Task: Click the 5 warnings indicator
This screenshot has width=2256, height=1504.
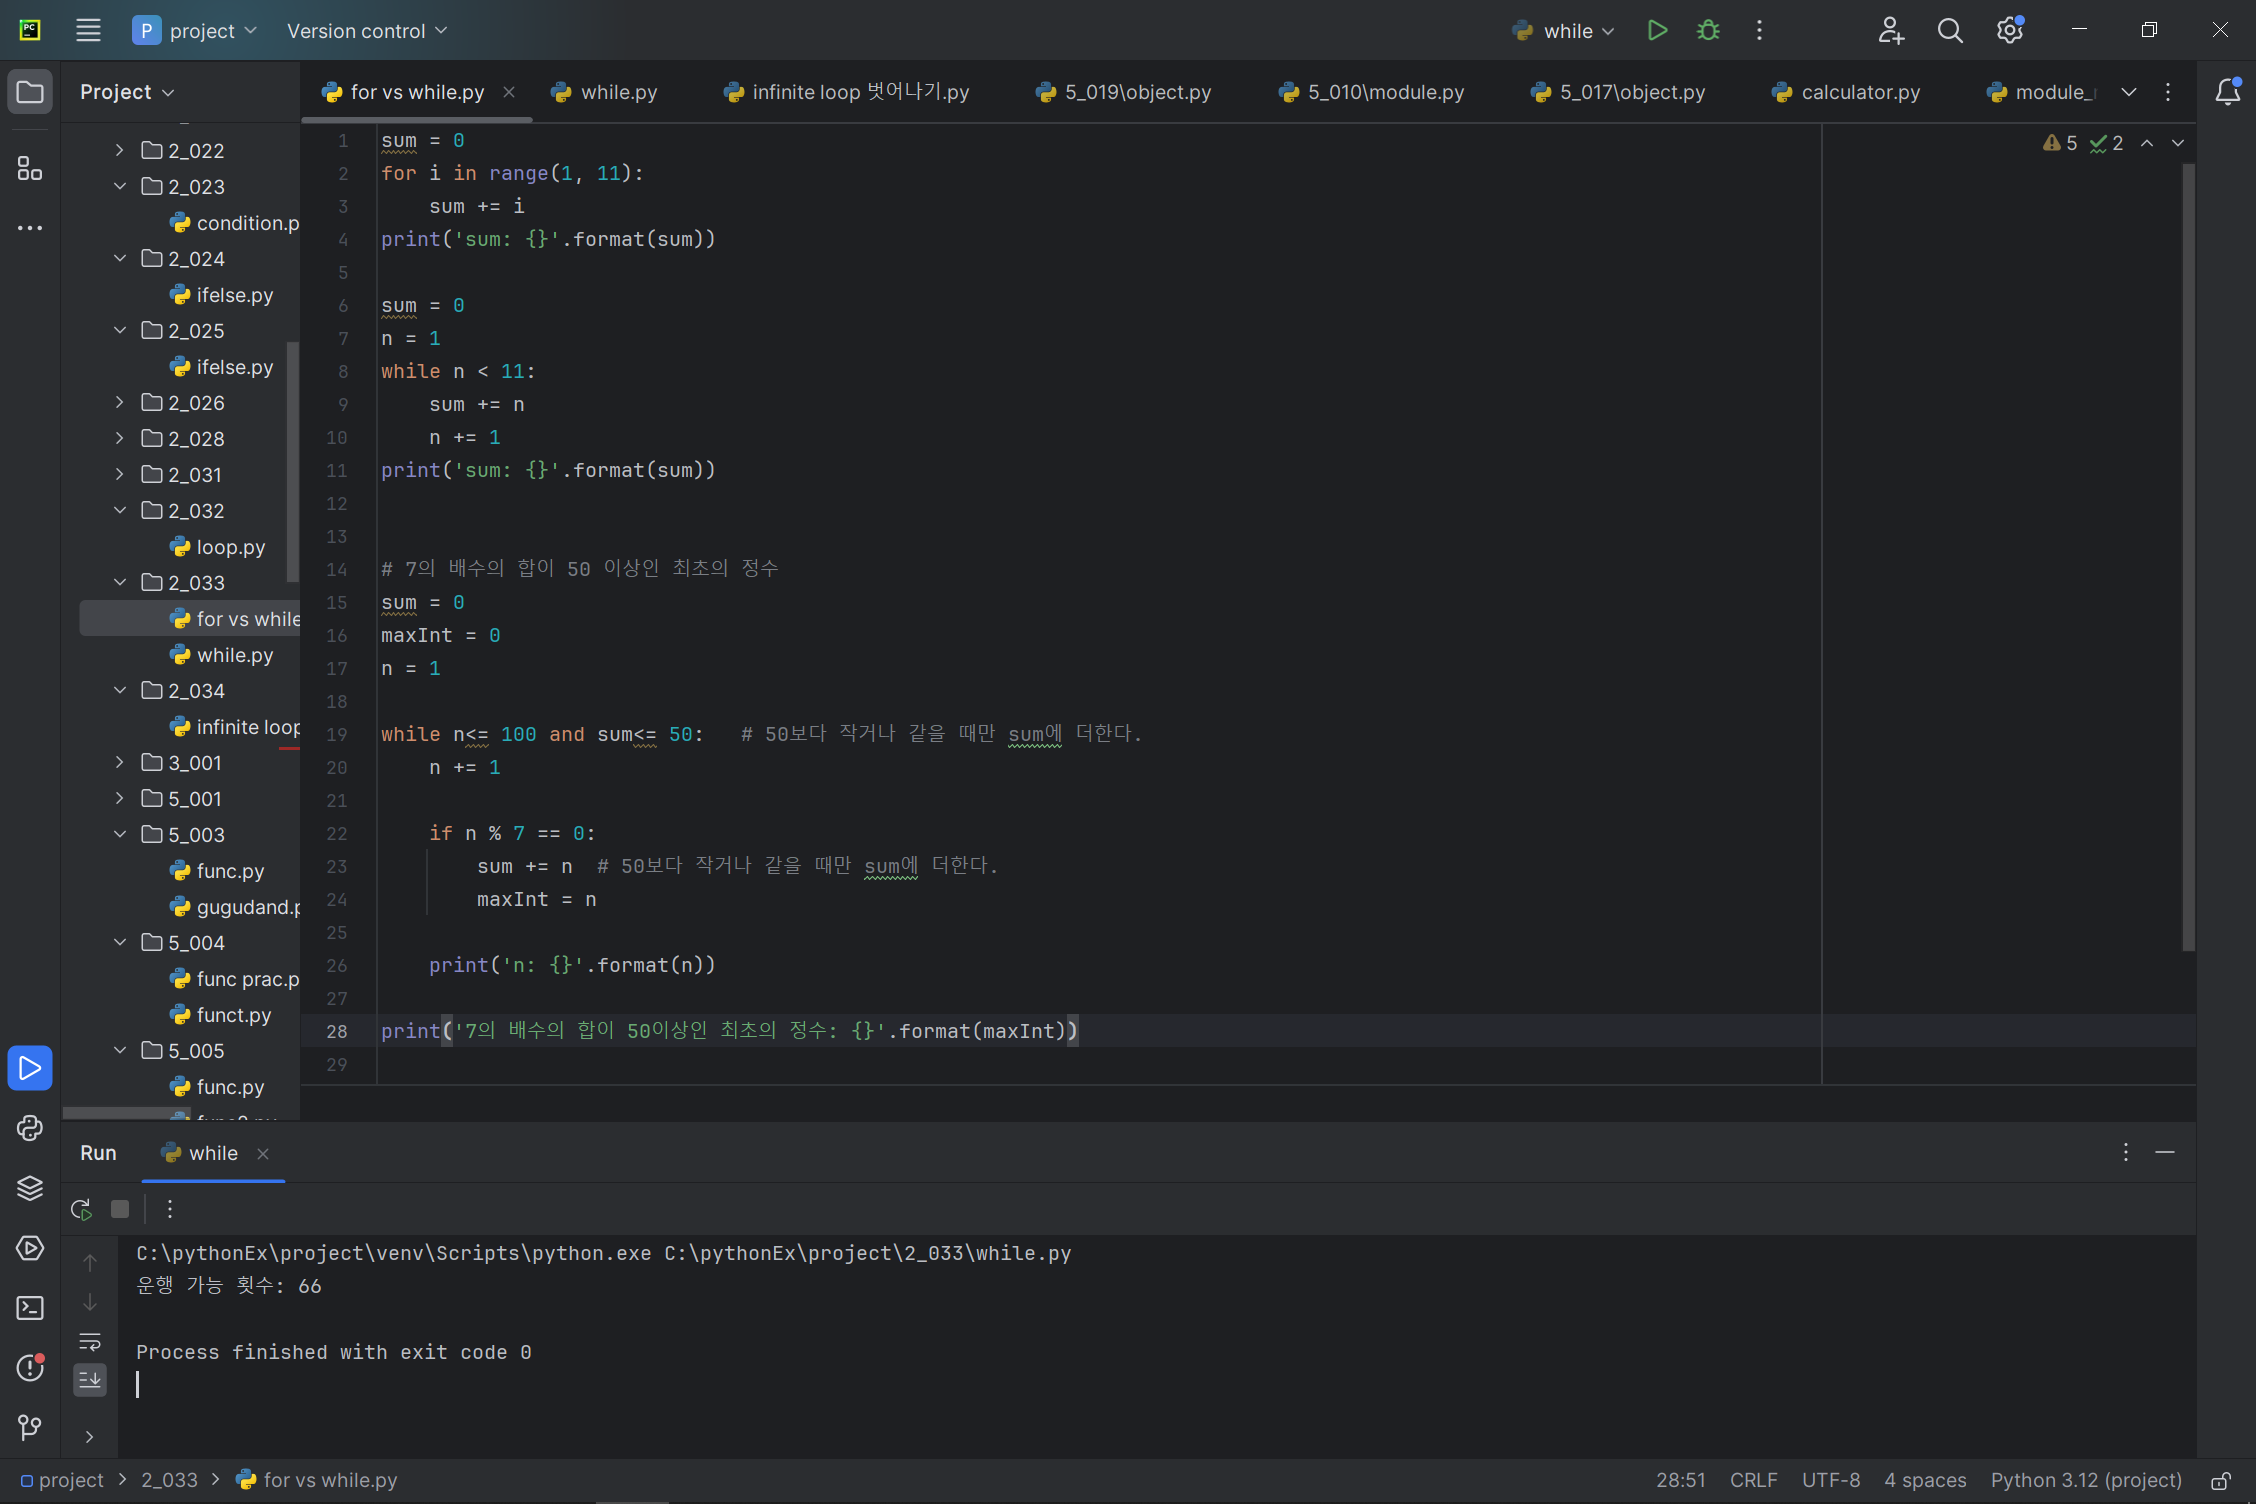Action: click(2060, 144)
